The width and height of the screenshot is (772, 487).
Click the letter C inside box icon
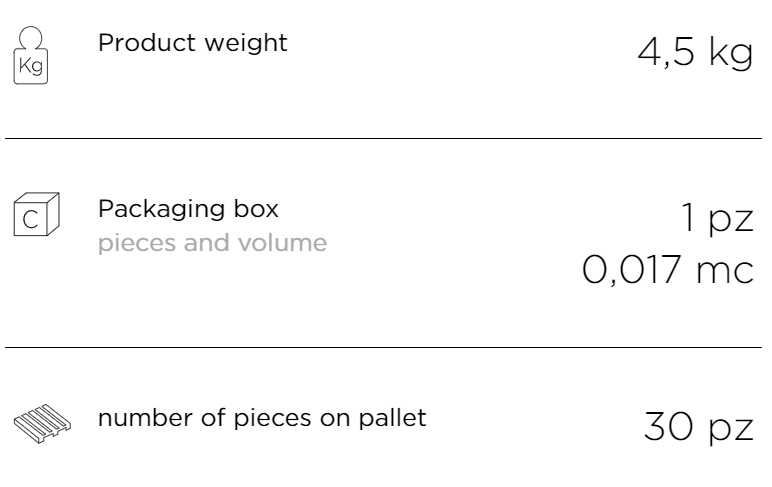pyautogui.click(x=31, y=220)
